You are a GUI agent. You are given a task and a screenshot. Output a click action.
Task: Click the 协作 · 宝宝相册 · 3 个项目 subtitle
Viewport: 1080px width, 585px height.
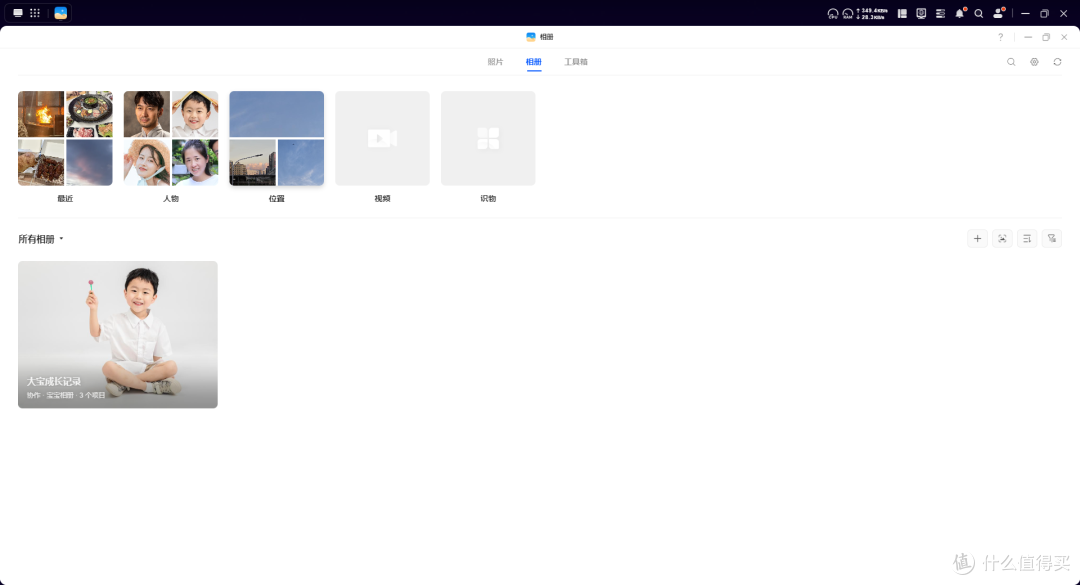tap(66, 396)
